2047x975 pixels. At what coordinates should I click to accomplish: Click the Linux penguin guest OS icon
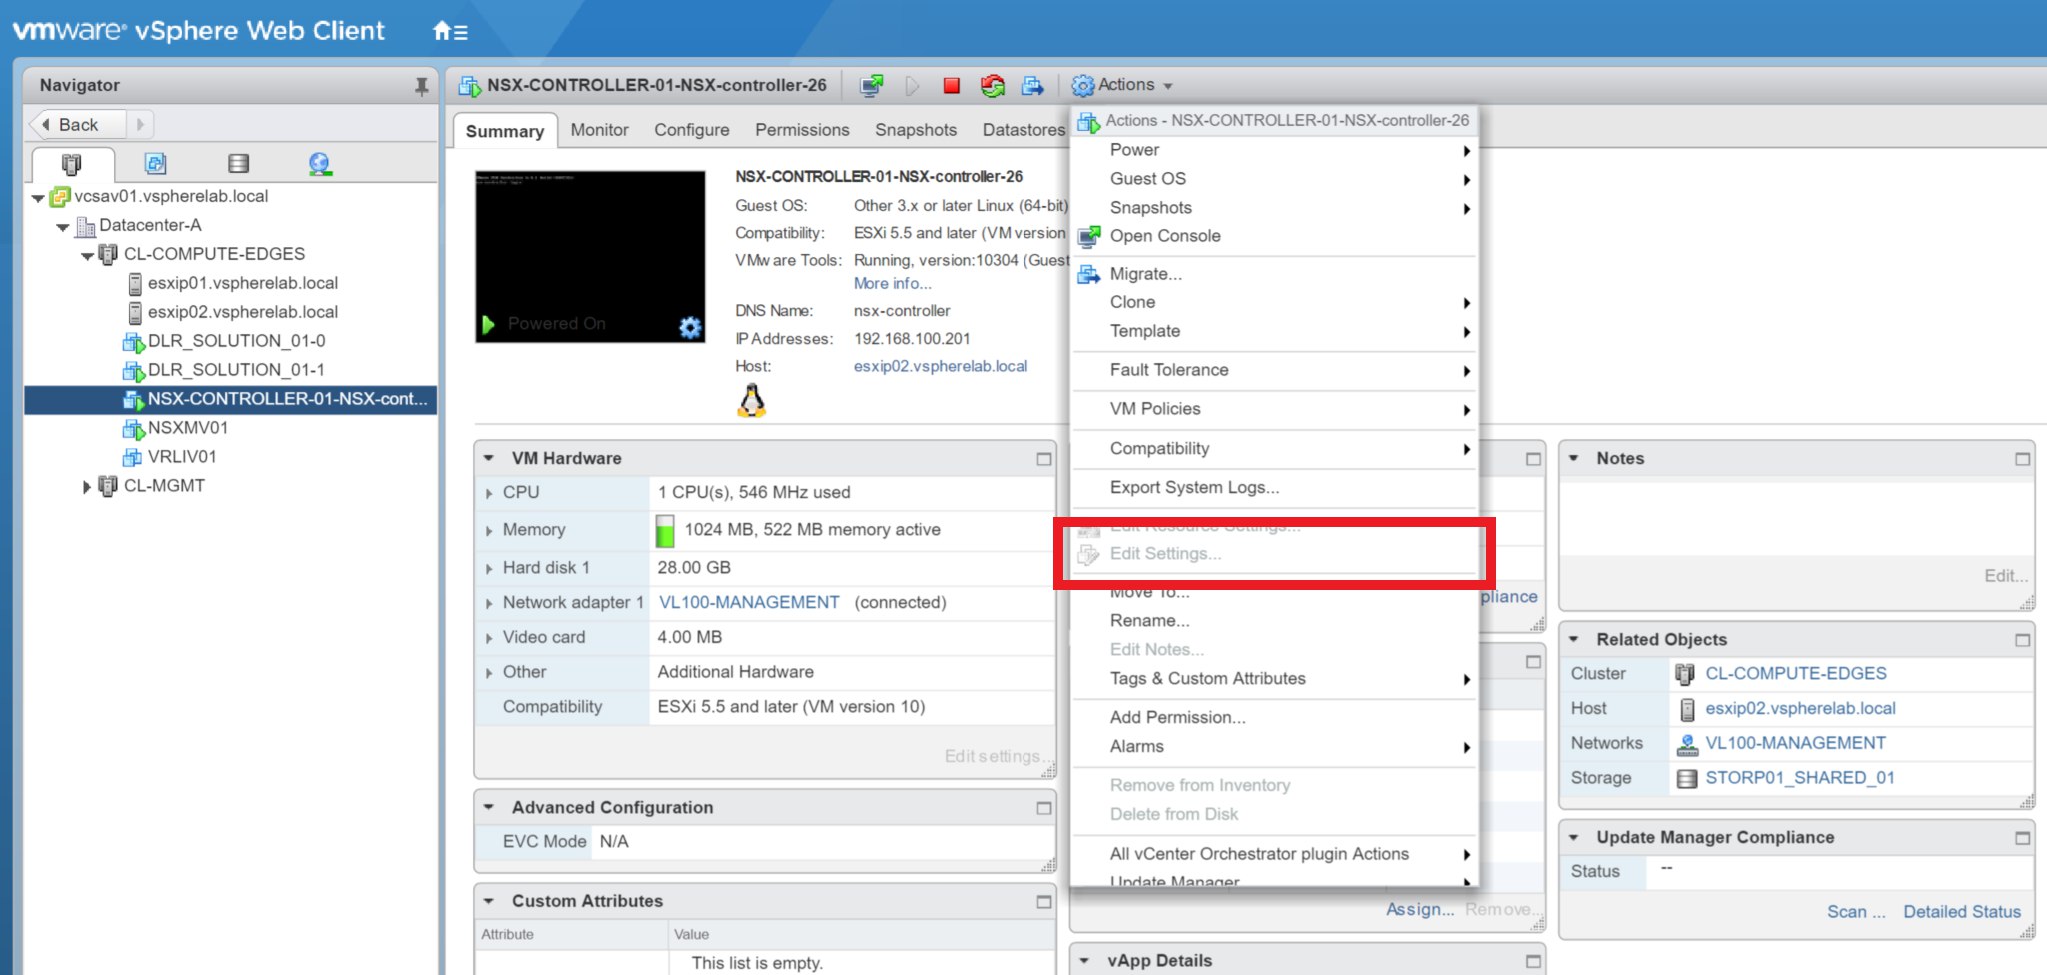pyautogui.click(x=752, y=400)
